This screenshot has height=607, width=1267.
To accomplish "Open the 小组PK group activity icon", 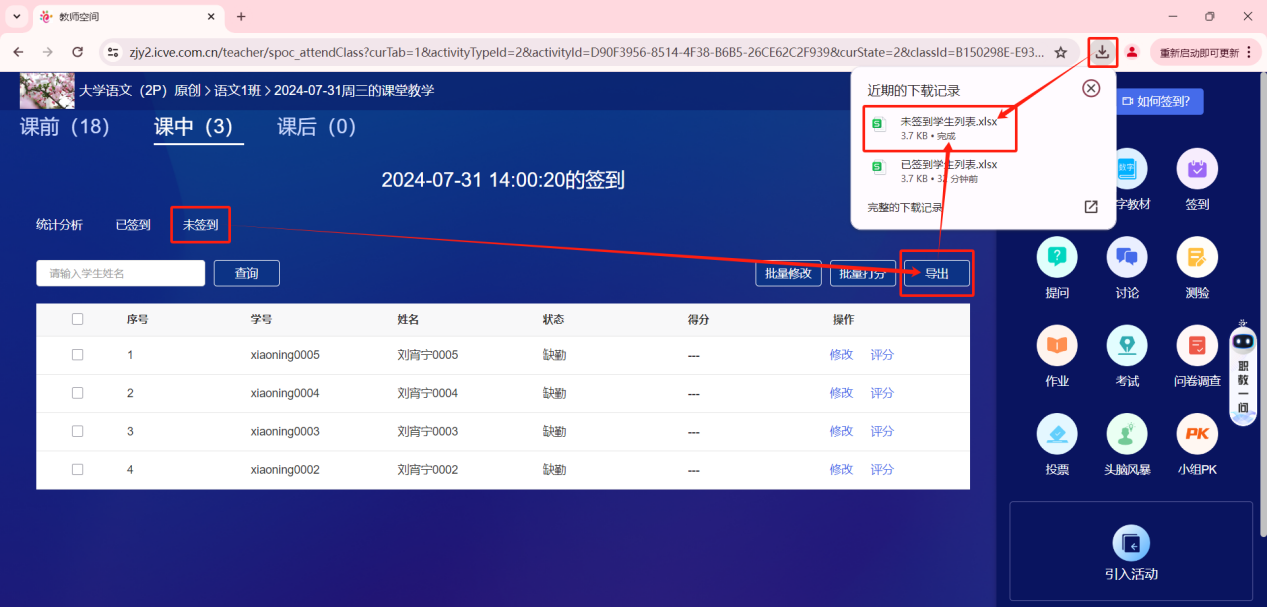I will (1197, 434).
